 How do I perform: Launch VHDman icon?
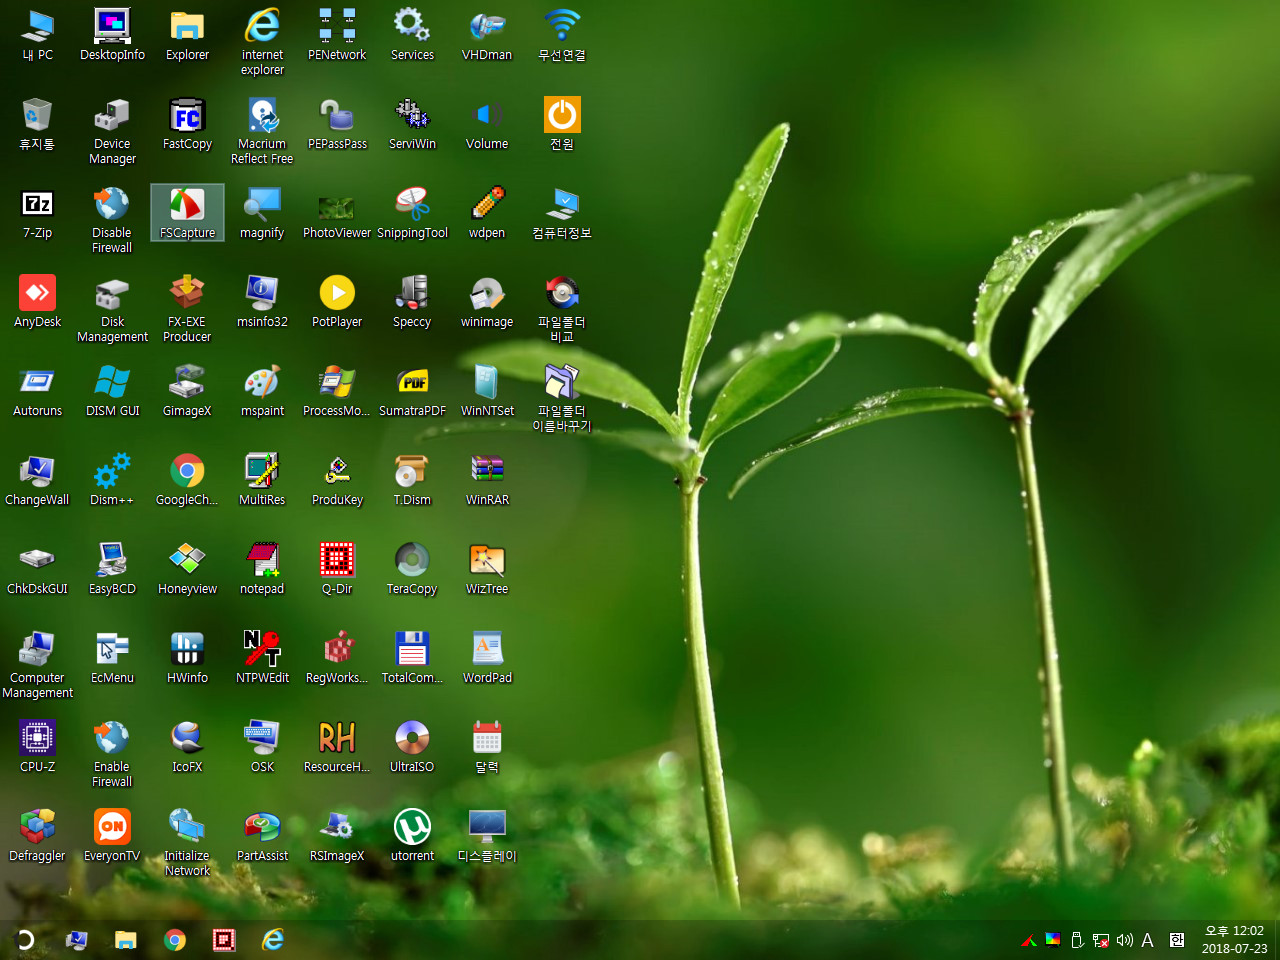click(487, 35)
